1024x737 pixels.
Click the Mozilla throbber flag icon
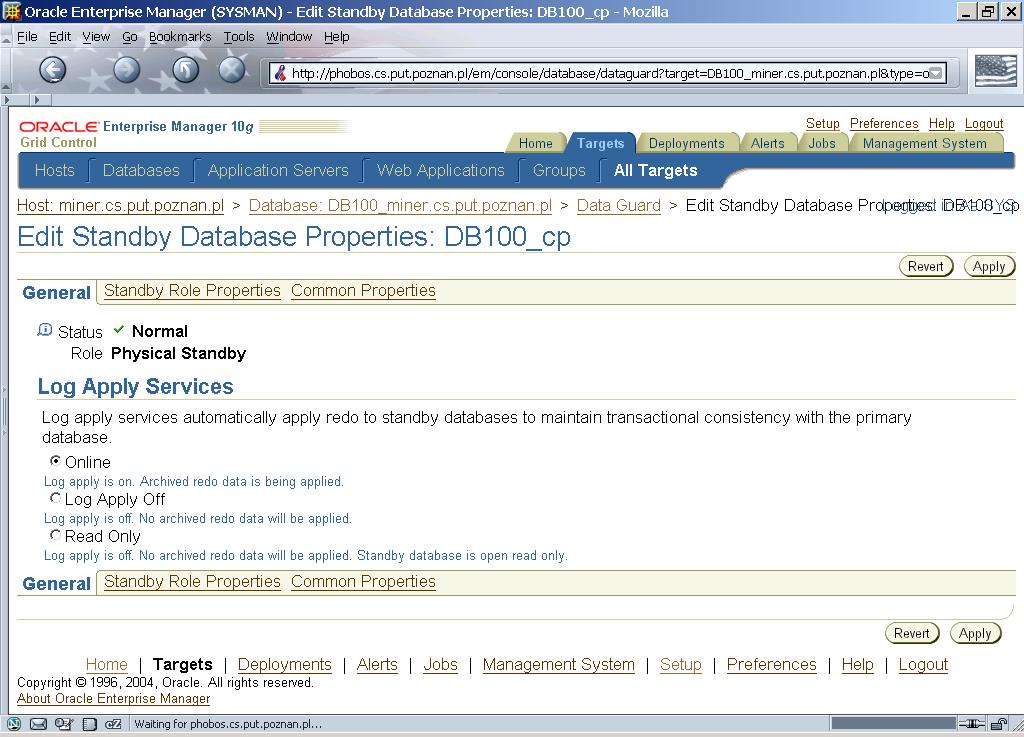point(995,71)
